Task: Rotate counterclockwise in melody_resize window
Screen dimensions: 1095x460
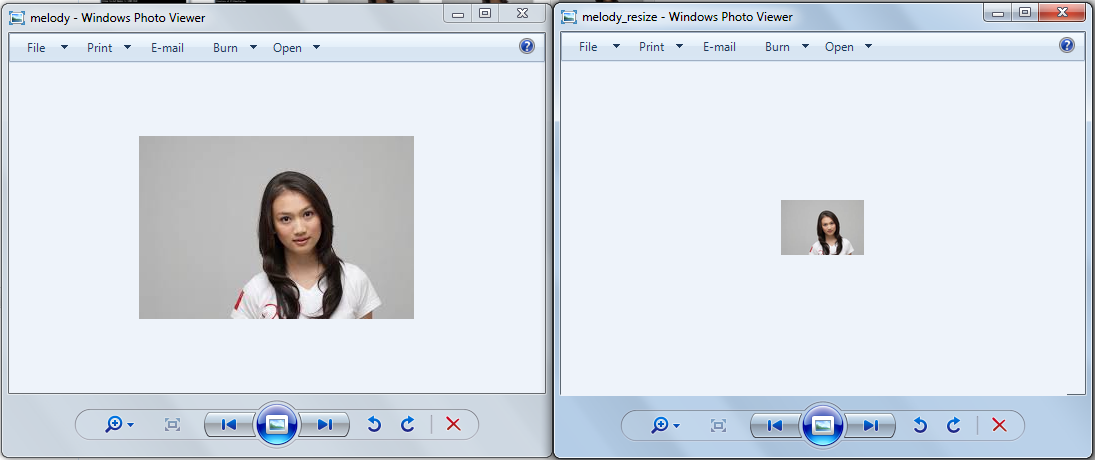Action: [x=920, y=424]
